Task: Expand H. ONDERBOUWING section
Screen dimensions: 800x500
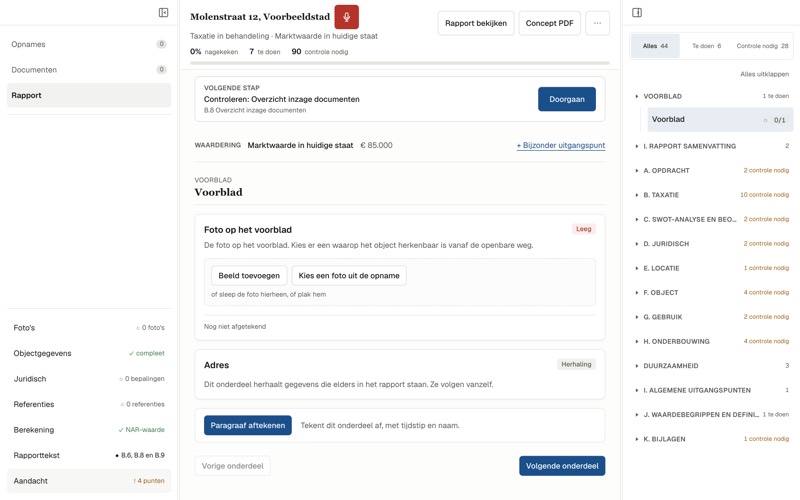Action: [x=712, y=342]
